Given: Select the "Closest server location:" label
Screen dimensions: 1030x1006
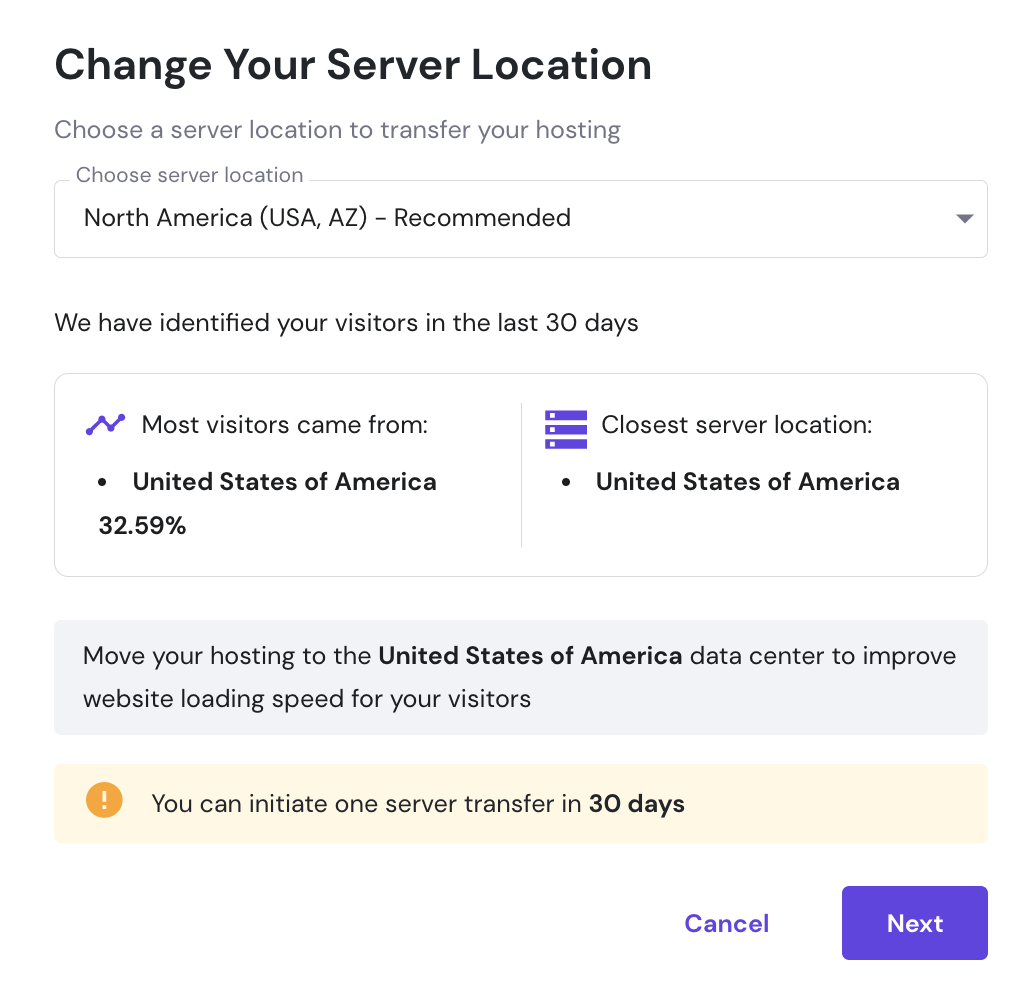Looking at the screenshot, I should 736,425.
